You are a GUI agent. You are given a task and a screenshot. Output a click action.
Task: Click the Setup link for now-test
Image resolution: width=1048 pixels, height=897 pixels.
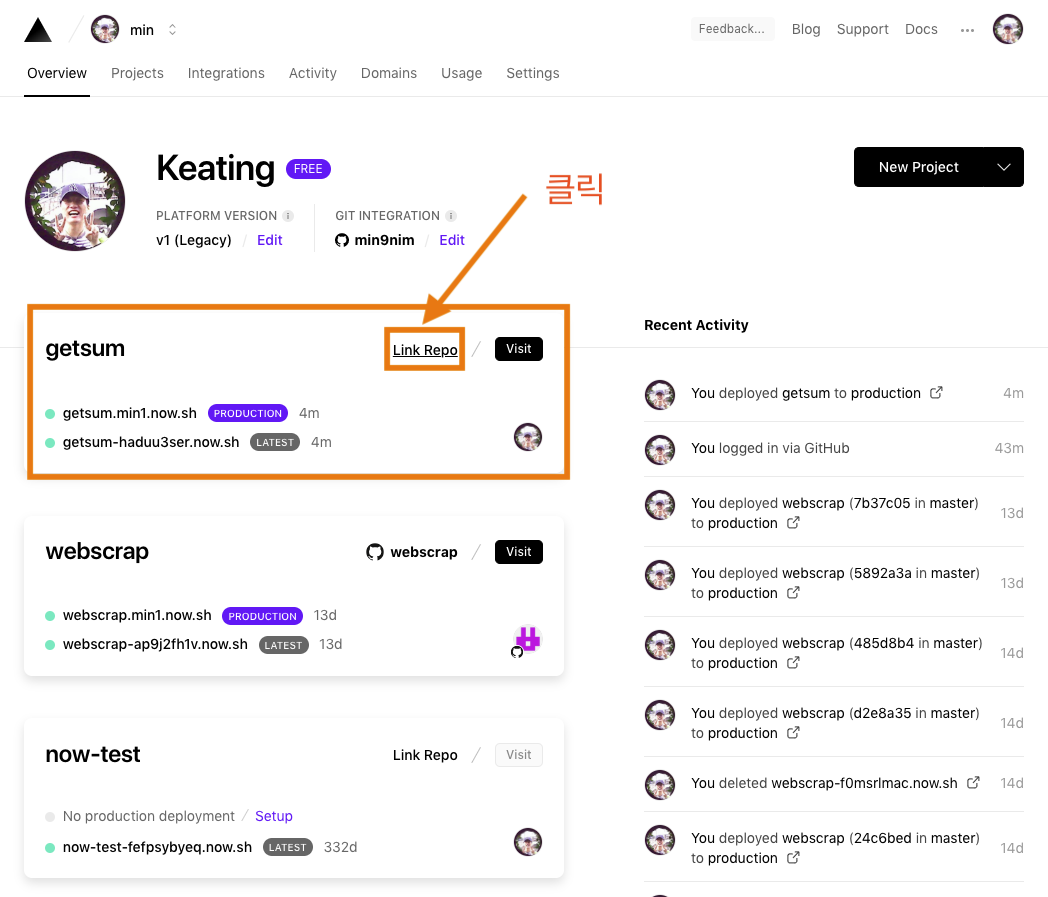click(x=274, y=816)
